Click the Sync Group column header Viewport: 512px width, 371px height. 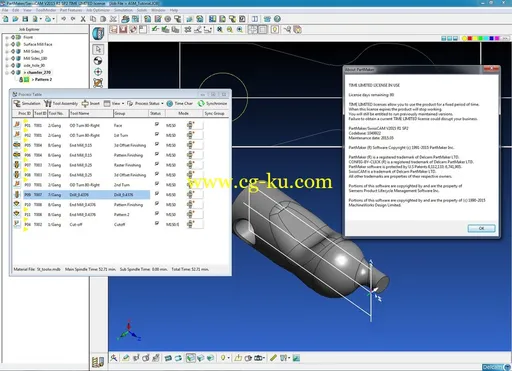tap(214, 114)
